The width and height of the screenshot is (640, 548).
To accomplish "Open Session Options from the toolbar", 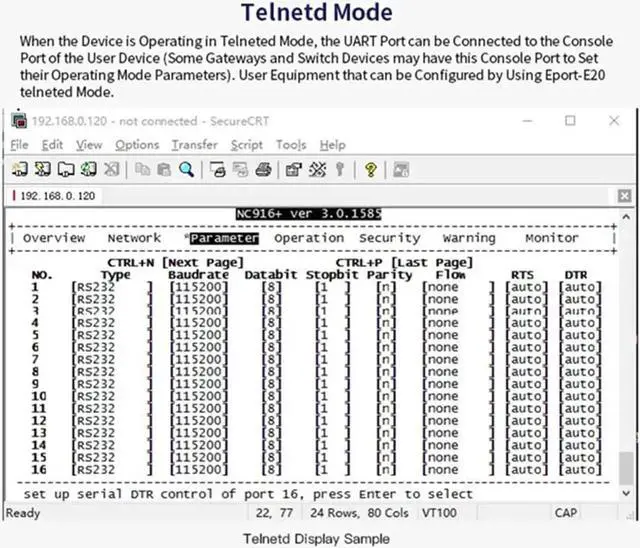I will pyautogui.click(x=294, y=170).
